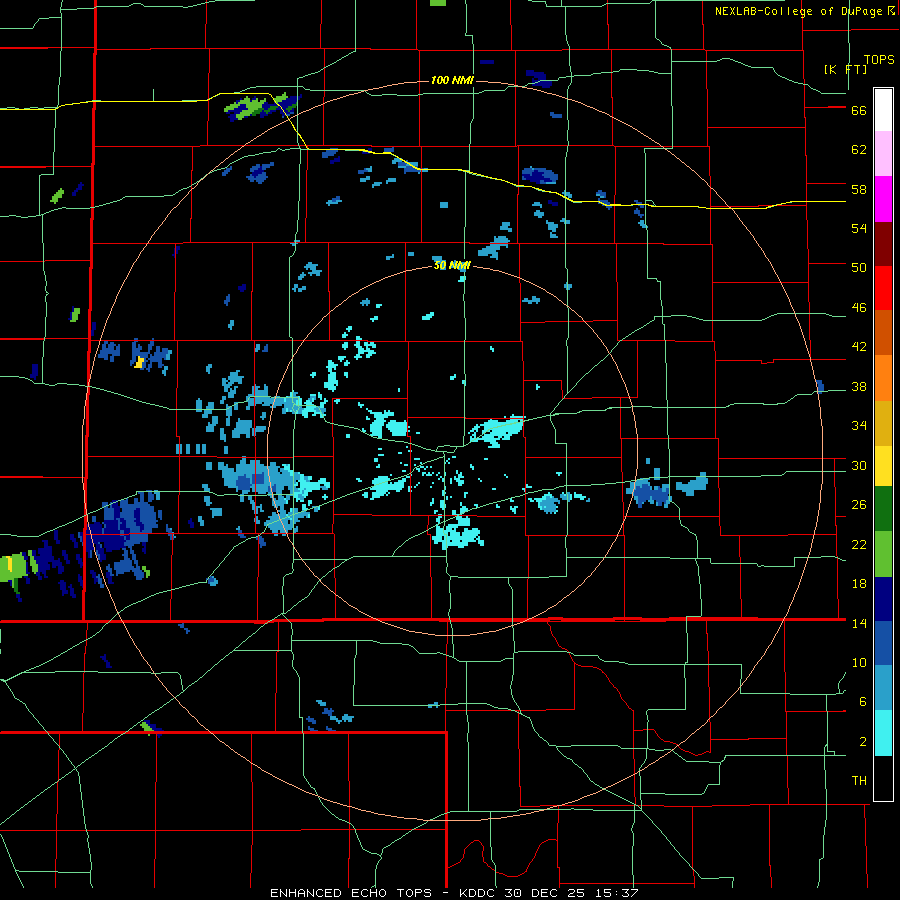
Task: Click the TH legend label
Action: coord(859,781)
